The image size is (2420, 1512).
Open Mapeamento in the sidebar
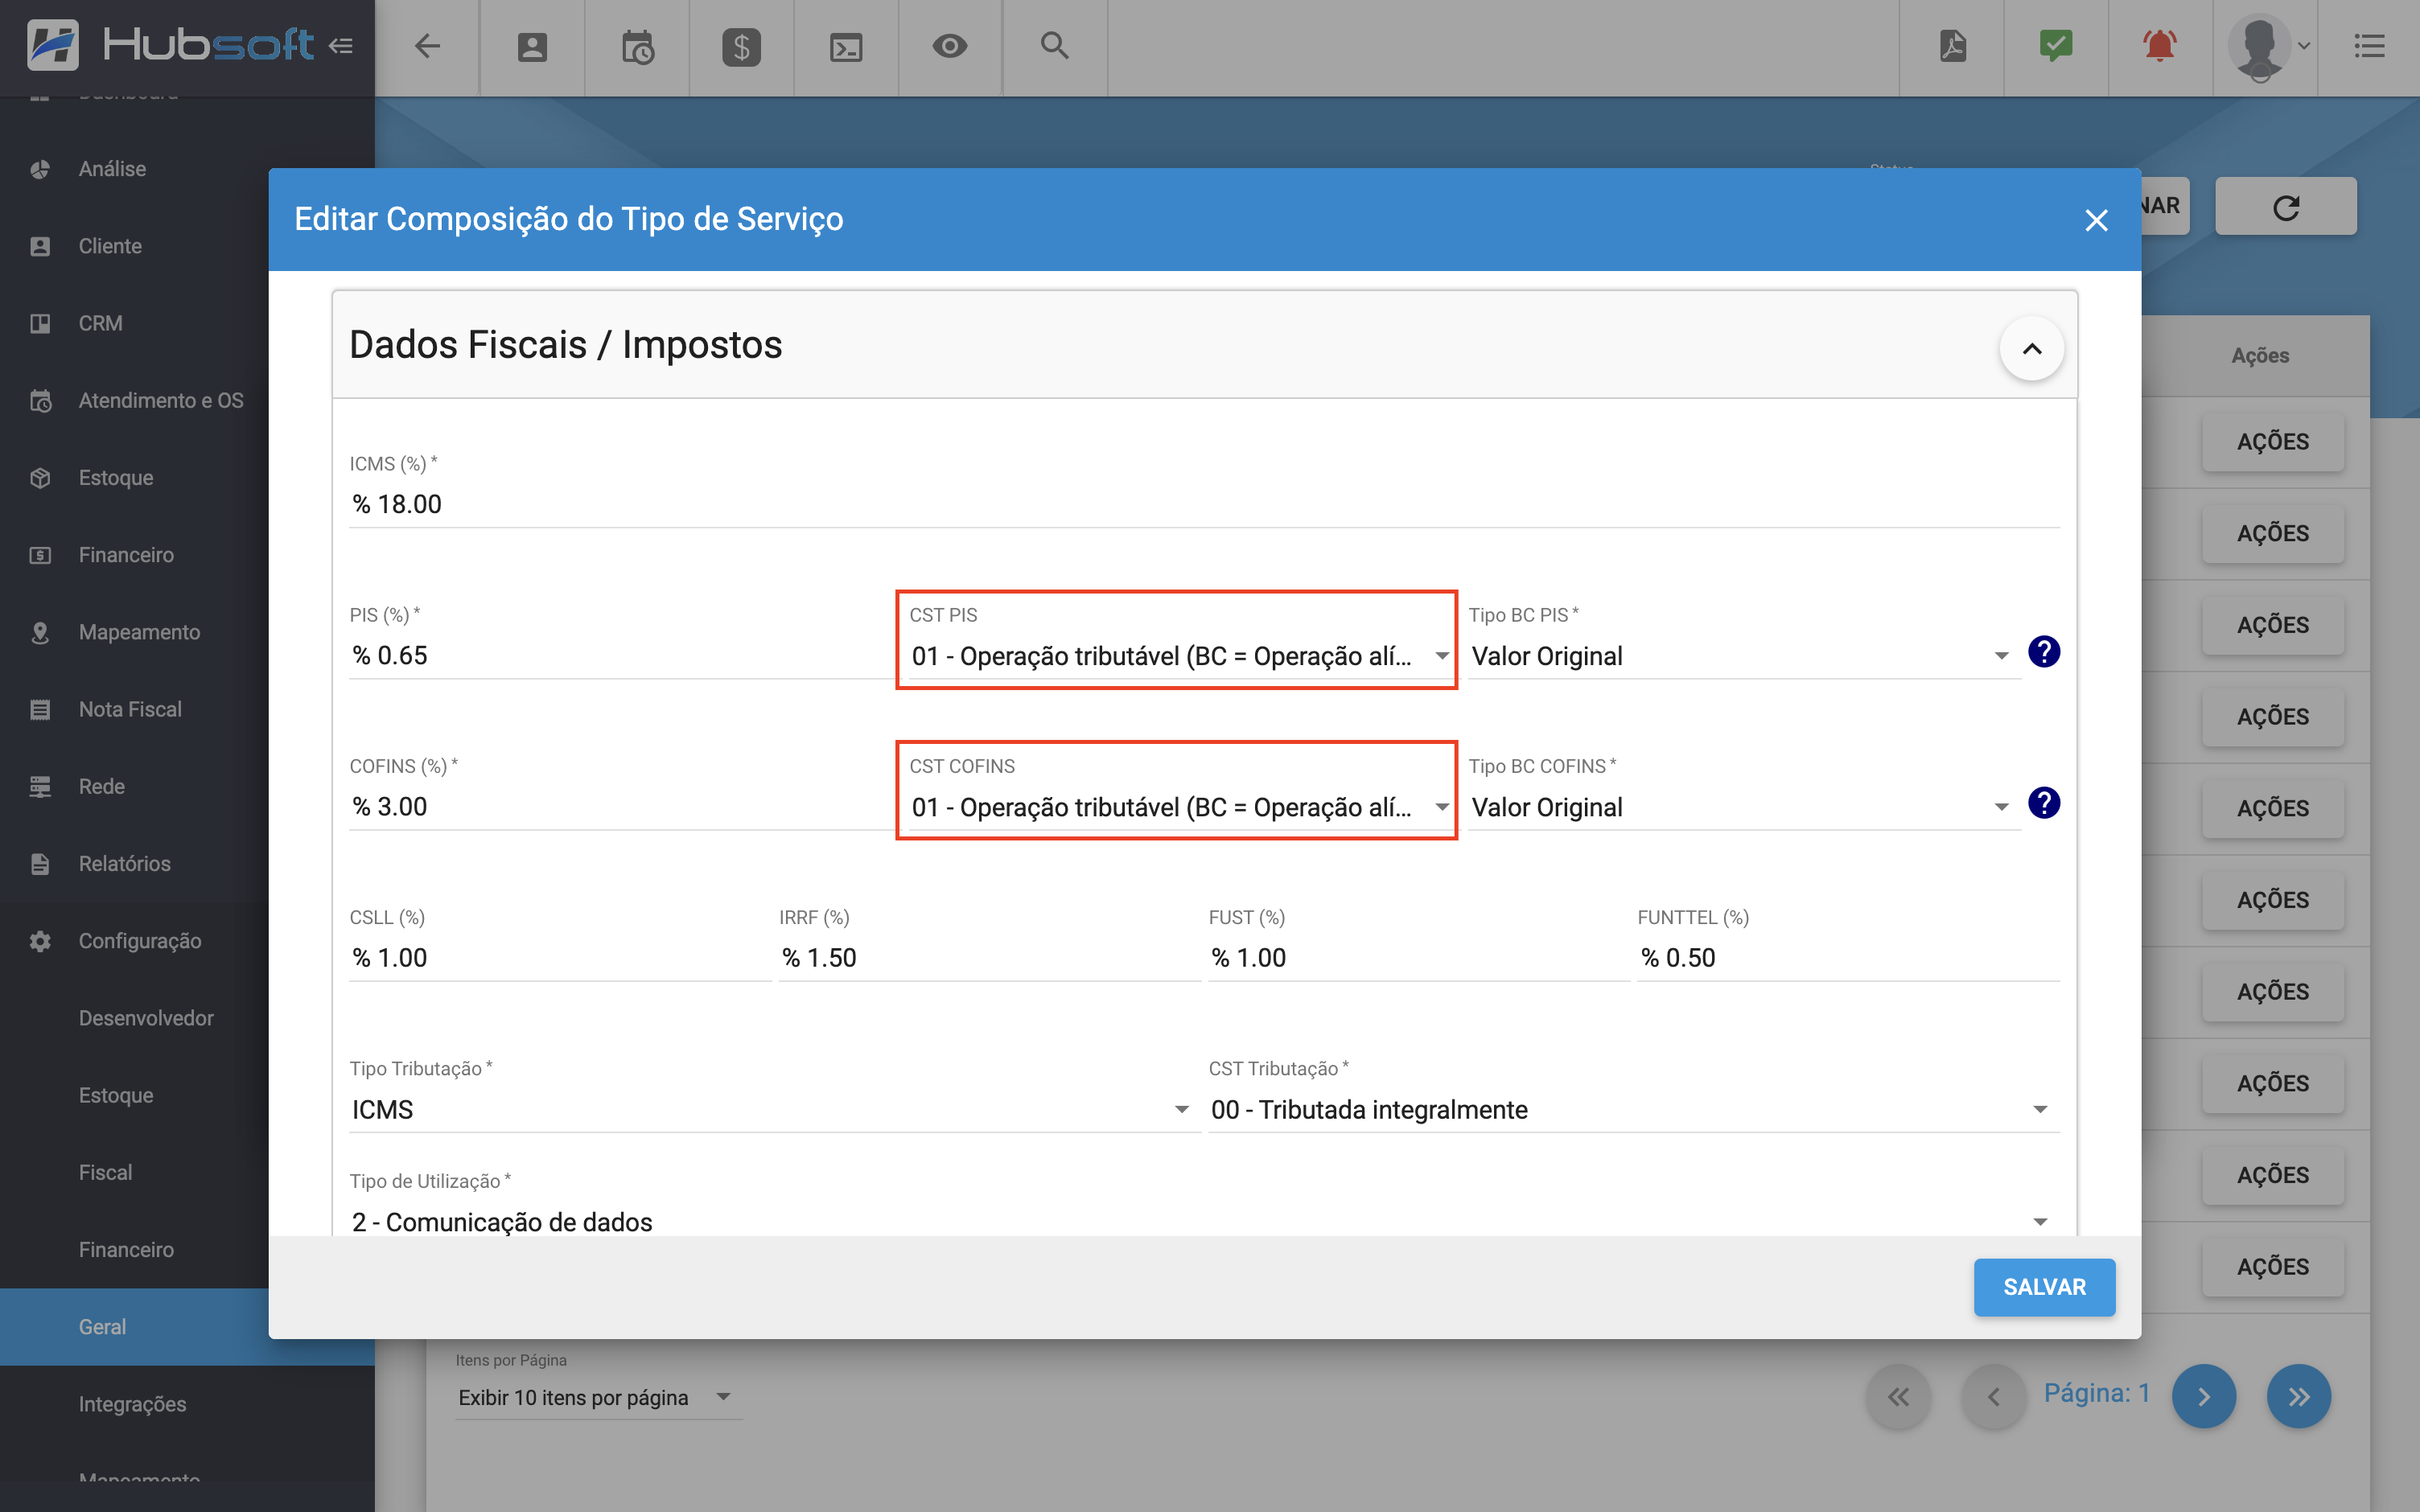click(139, 632)
